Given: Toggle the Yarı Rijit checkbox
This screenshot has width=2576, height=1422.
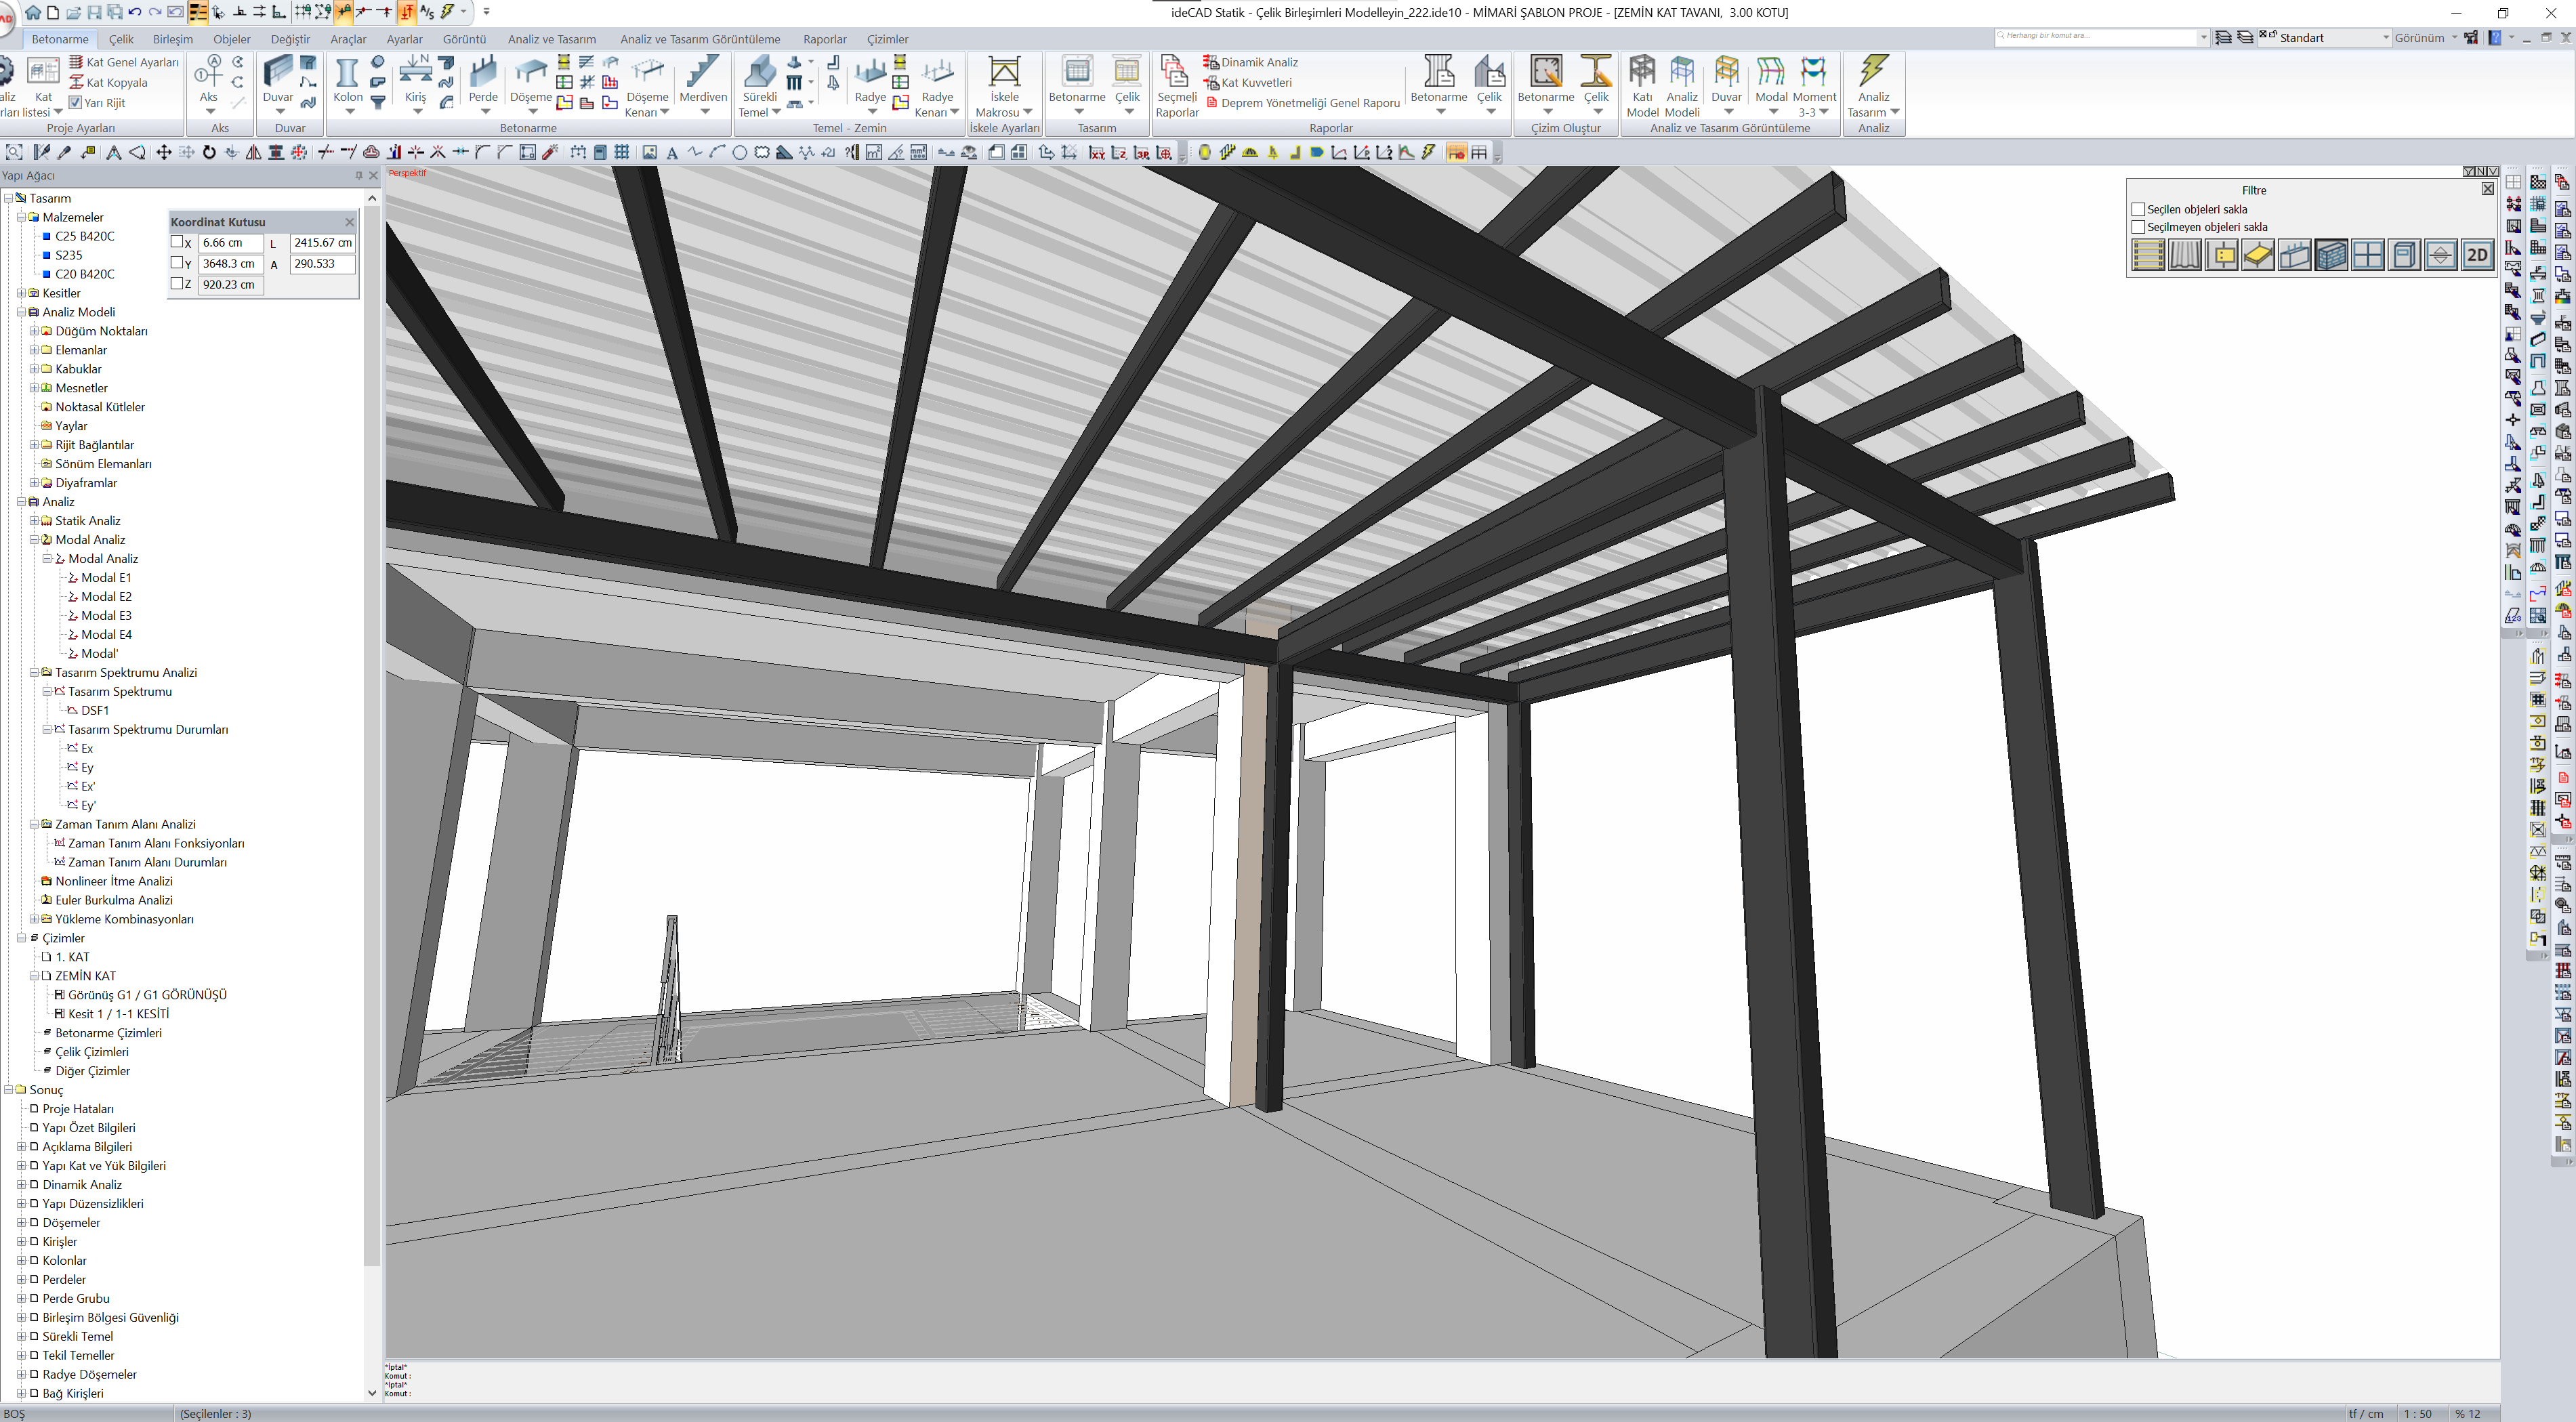Looking at the screenshot, I should [x=75, y=103].
